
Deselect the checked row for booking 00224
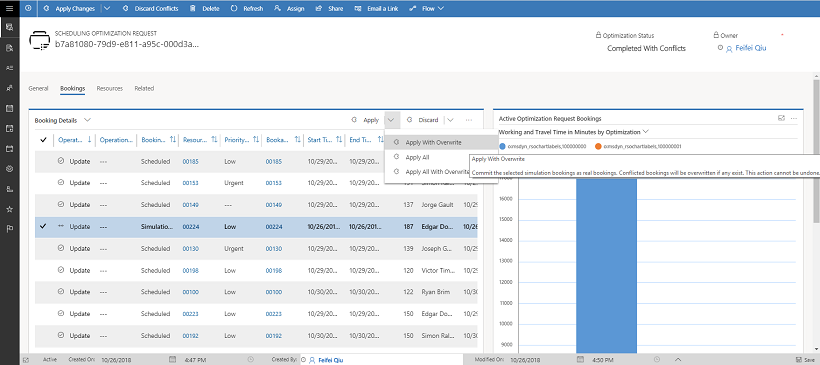pos(43,226)
